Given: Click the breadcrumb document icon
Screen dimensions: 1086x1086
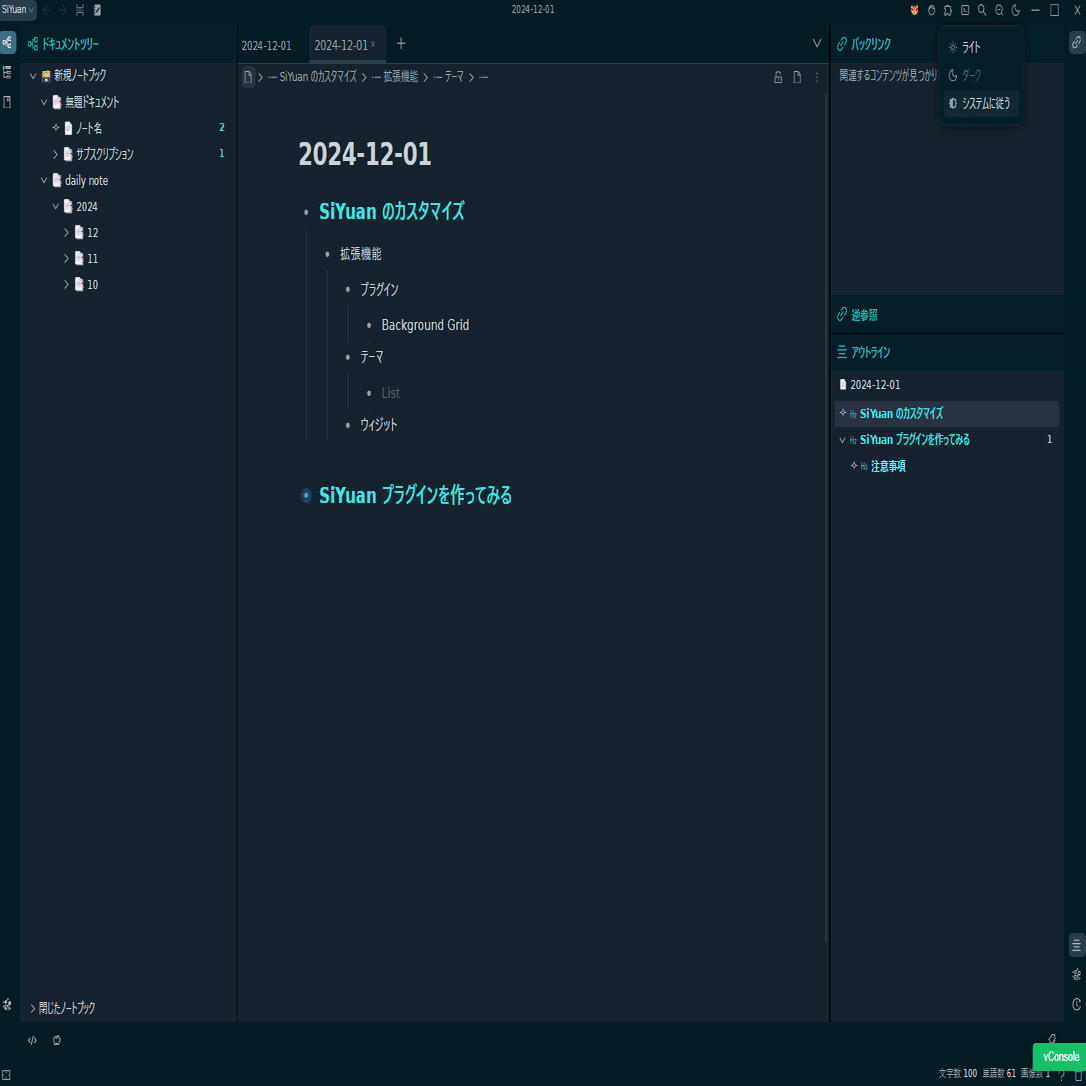Looking at the screenshot, I should click(x=248, y=77).
